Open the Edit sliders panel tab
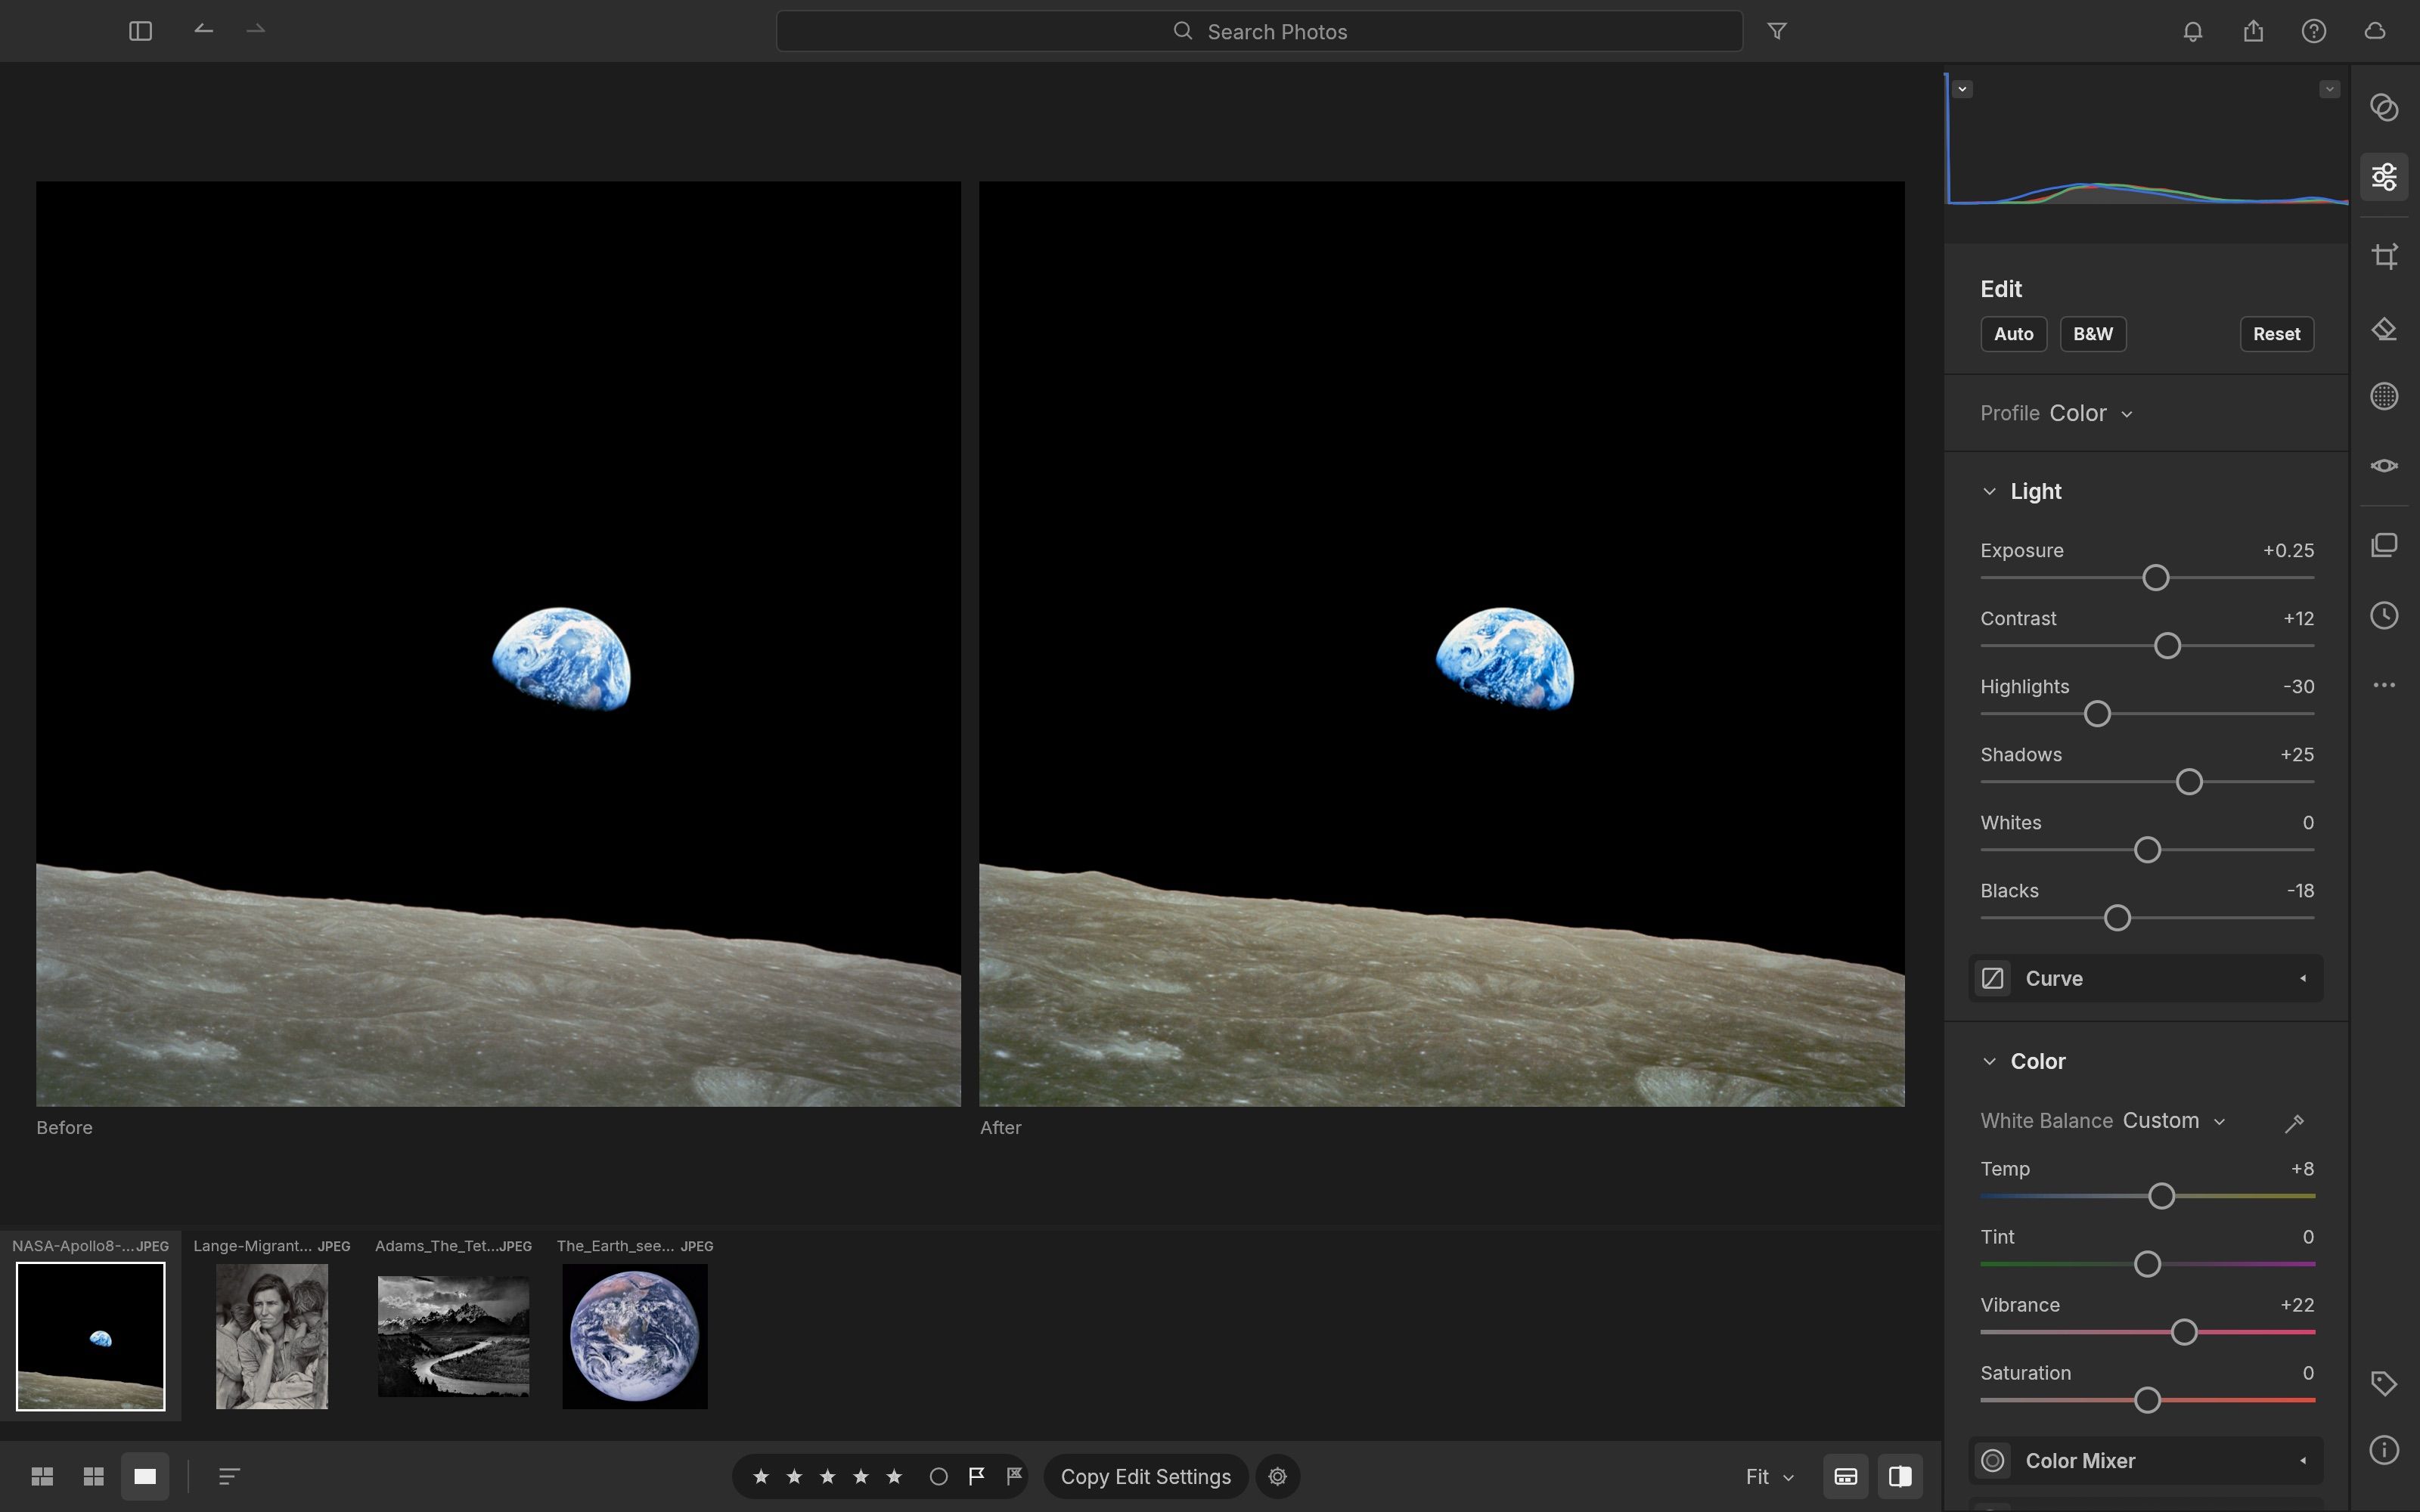The height and width of the screenshot is (1512, 2420). [x=2384, y=177]
